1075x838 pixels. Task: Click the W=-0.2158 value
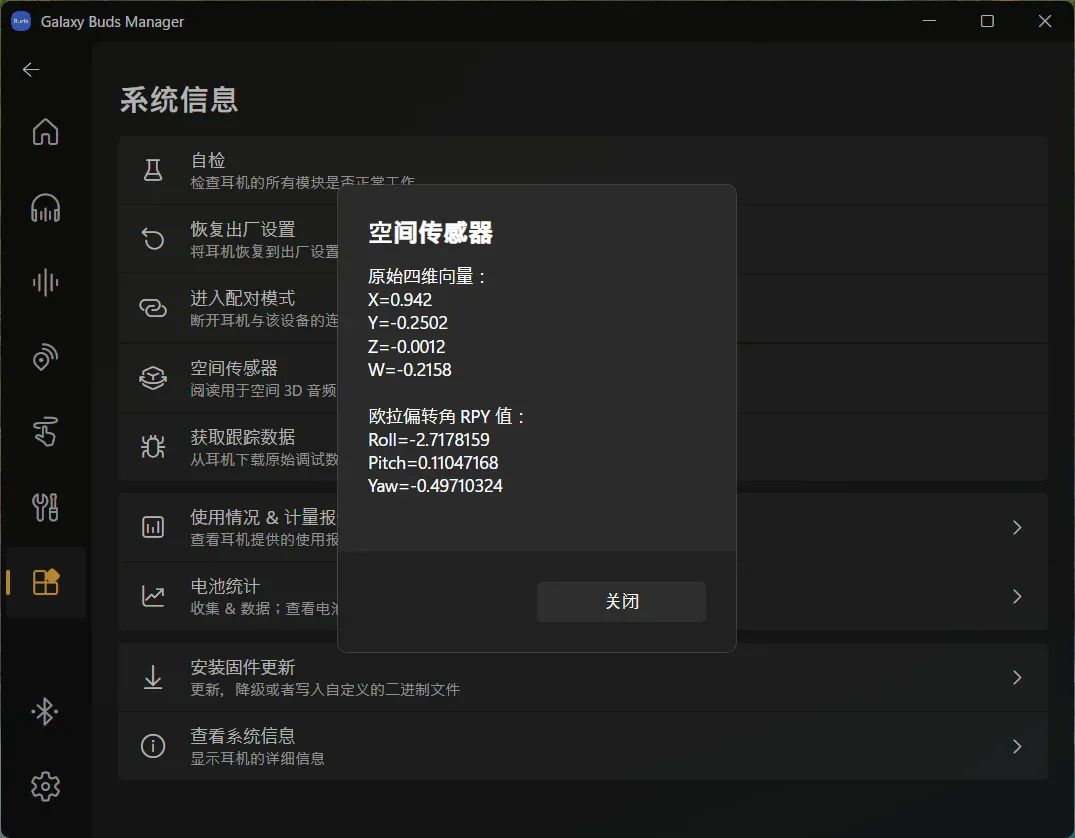click(x=410, y=370)
